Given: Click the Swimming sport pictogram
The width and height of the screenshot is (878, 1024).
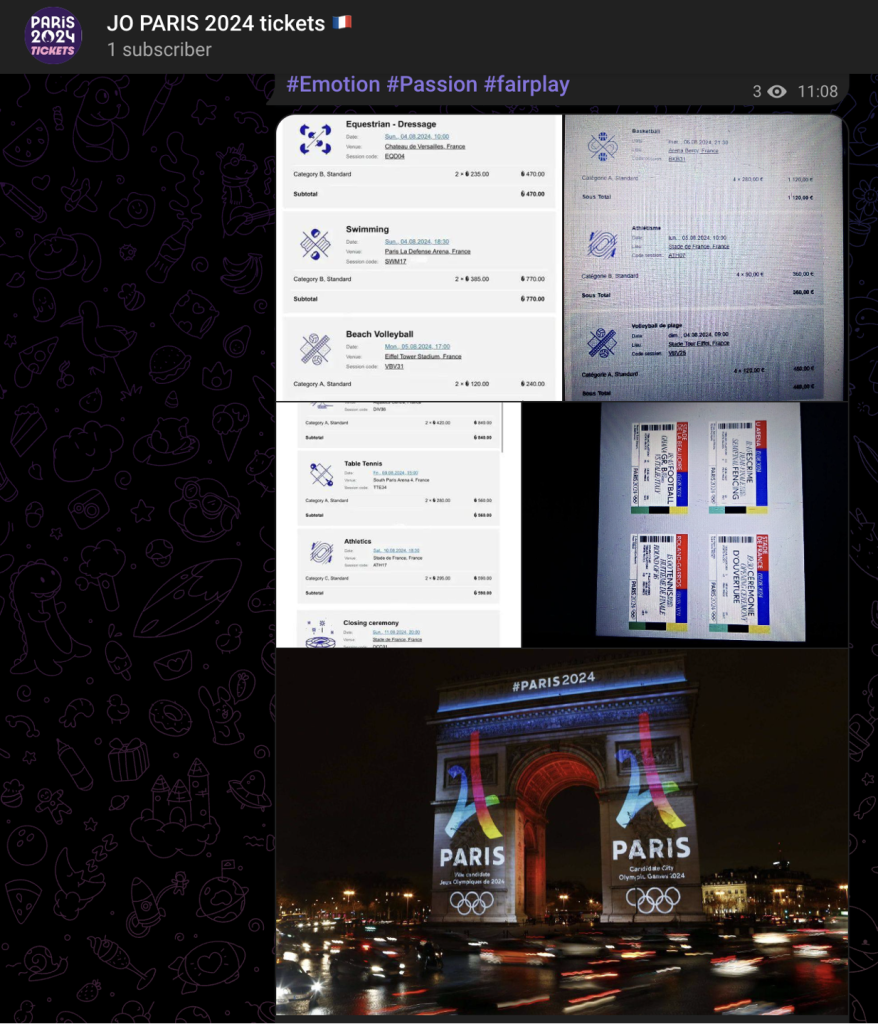Looking at the screenshot, I should [315, 243].
